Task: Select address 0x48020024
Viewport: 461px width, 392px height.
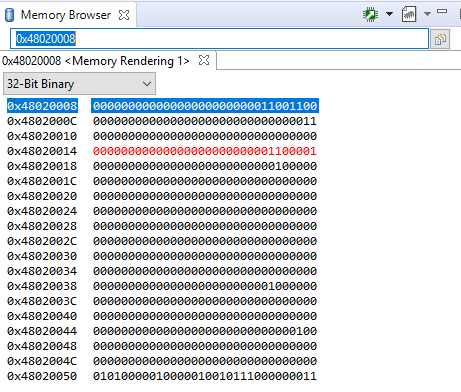Action: (x=42, y=211)
